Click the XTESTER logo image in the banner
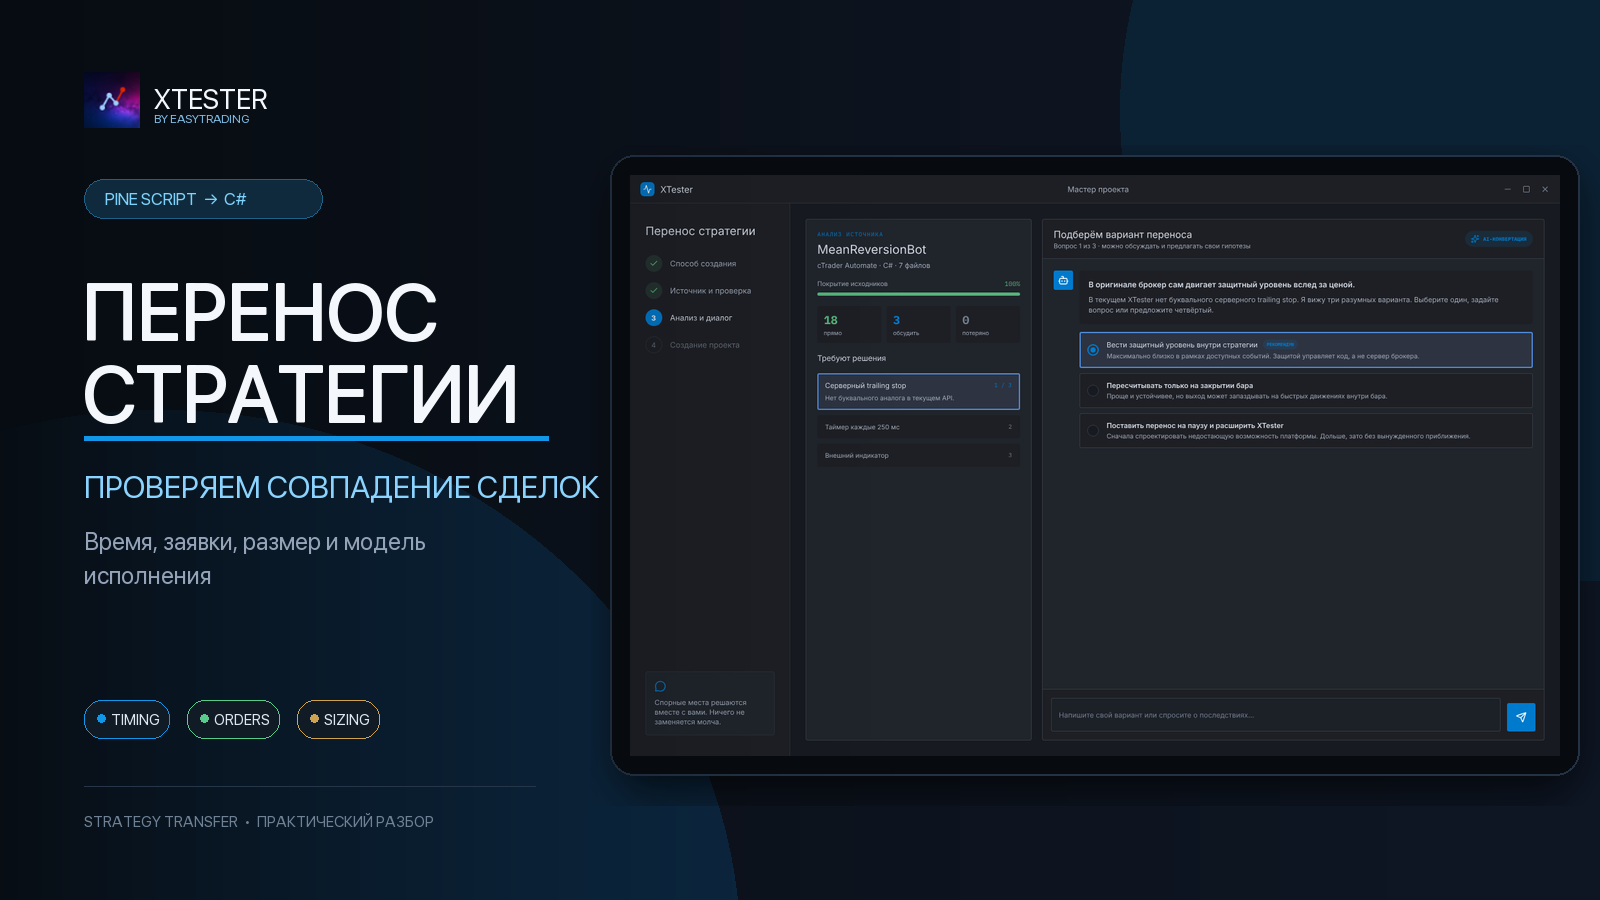1600x900 pixels. pos(112,100)
